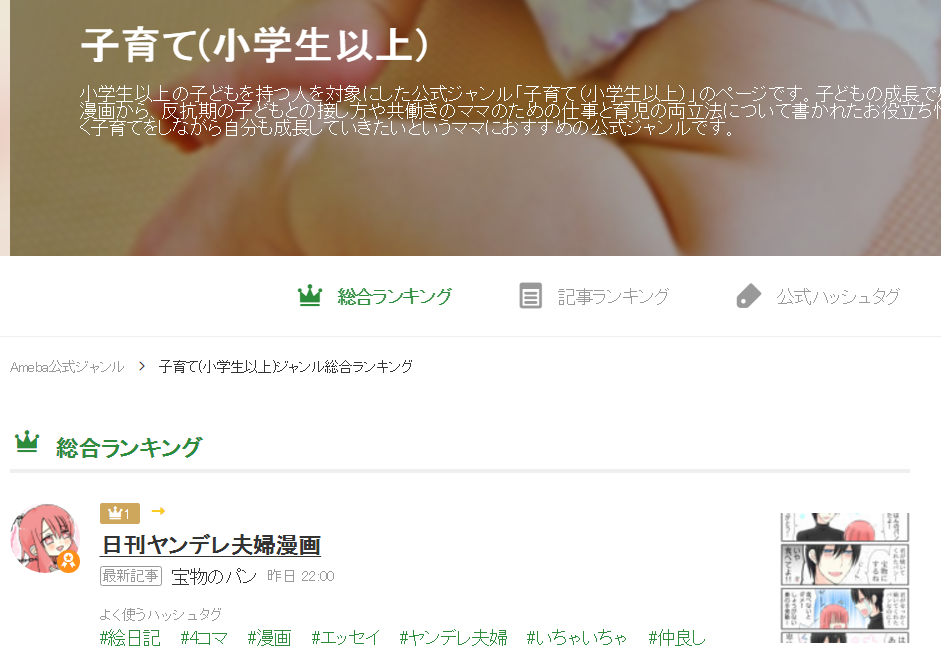Open blog 日刊ヤンデレ夫婦漫画
This screenshot has width=941, height=668.
pos(211,545)
